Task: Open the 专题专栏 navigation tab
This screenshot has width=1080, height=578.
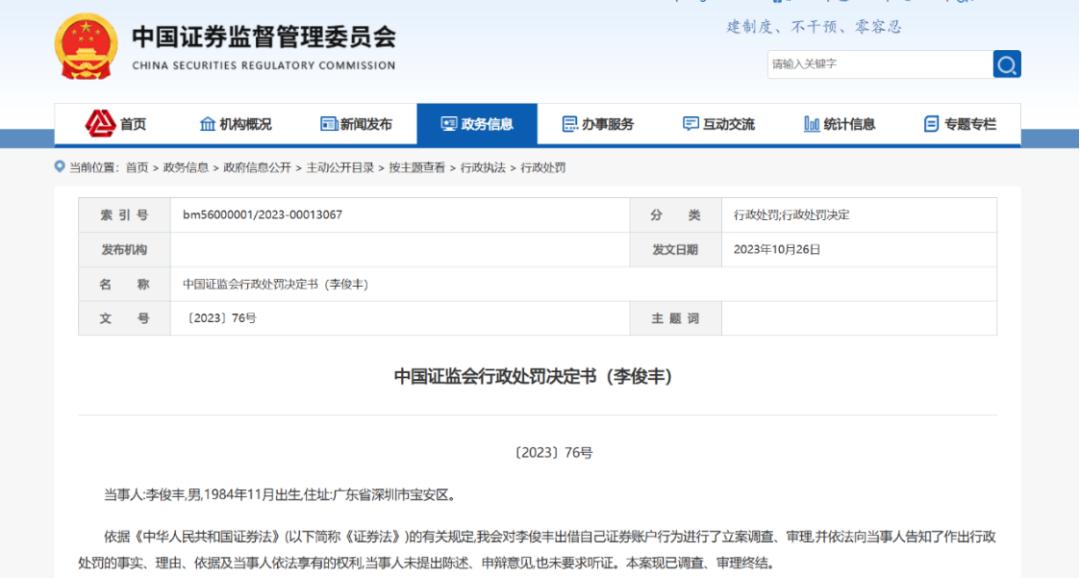Action: pos(959,124)
